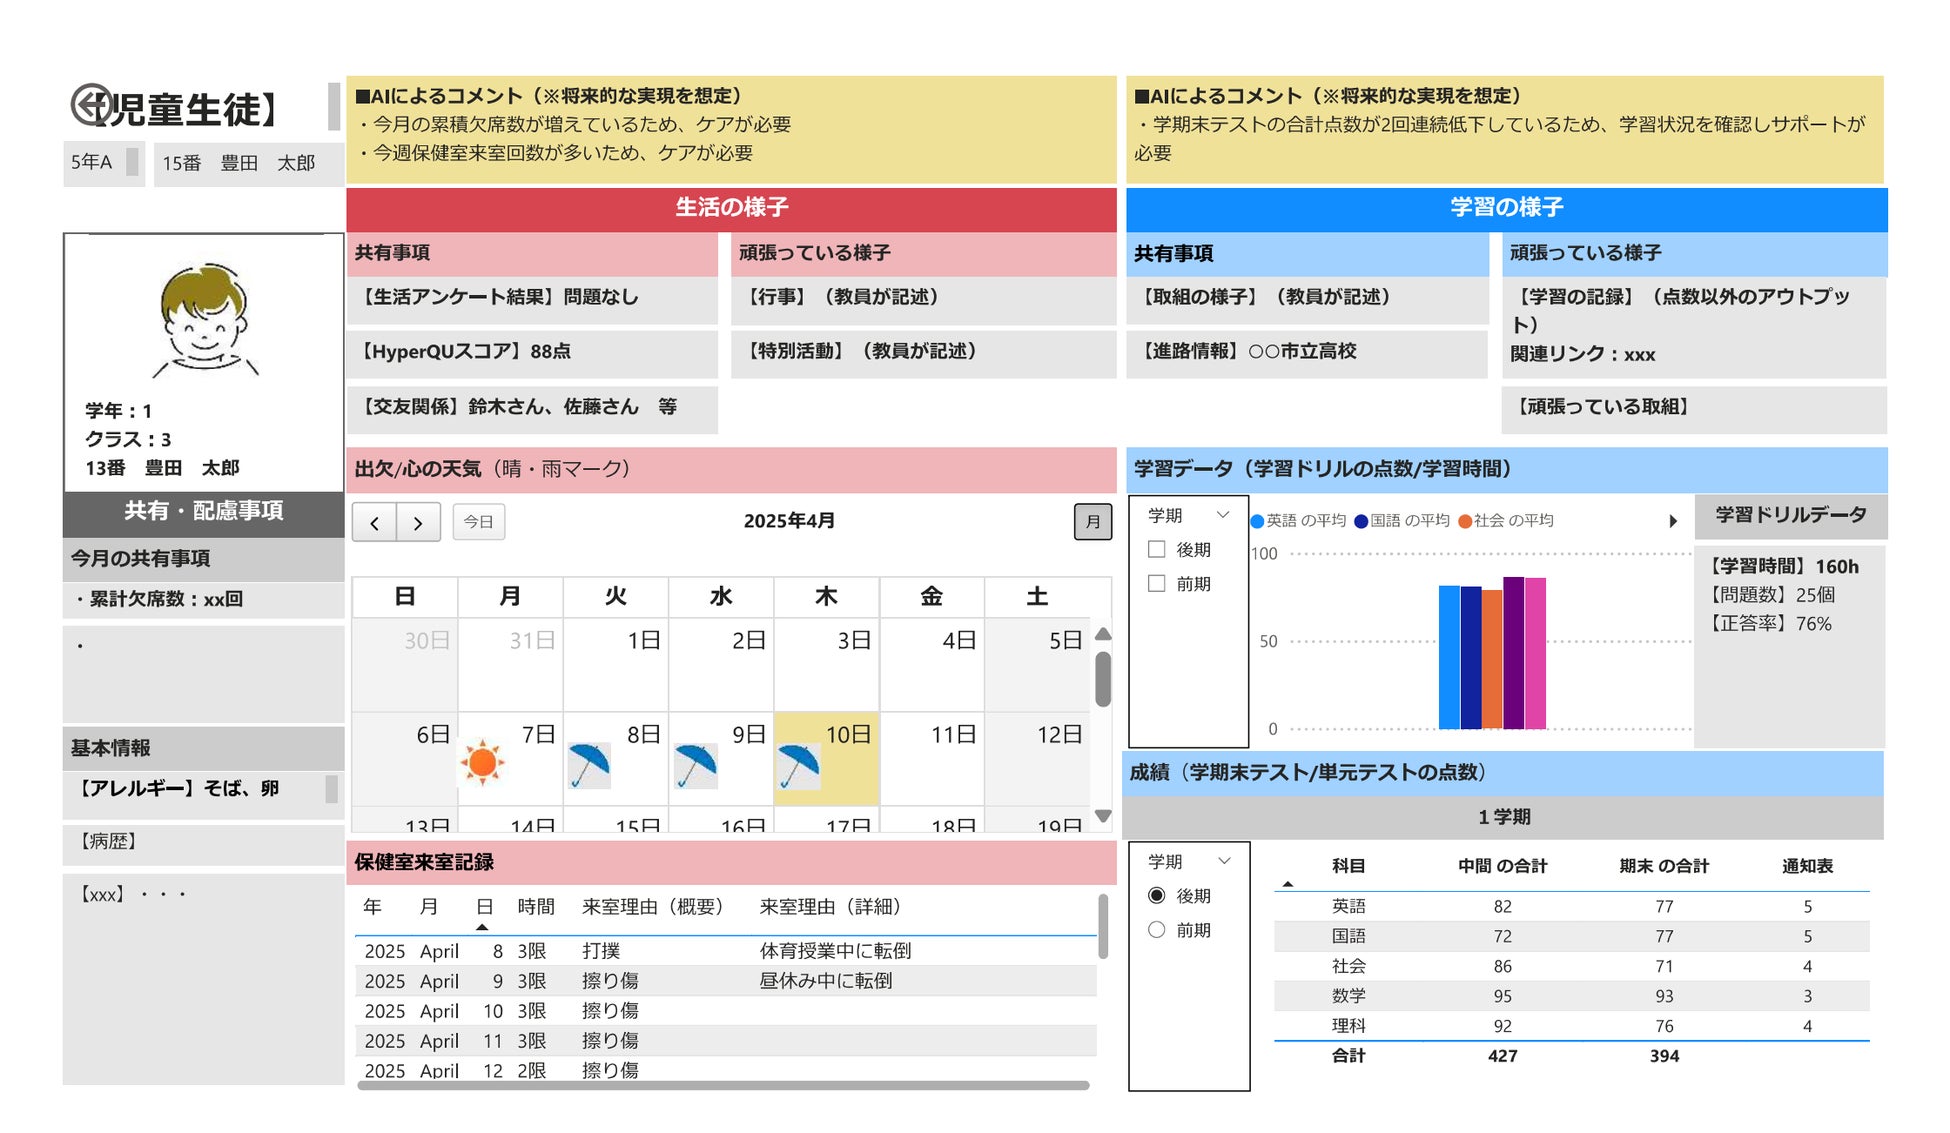The height and width of the screenshot is (1133, 1950).
Task: Click the student avatar picture
Action: 204,320
